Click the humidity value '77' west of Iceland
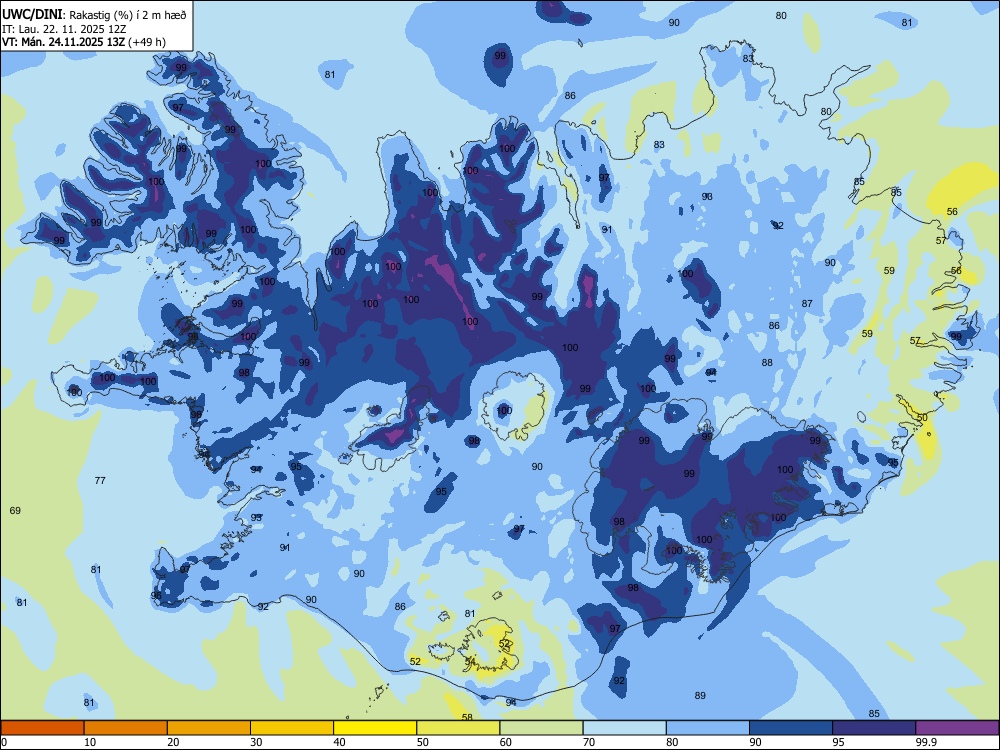The width and height of the screenshot is (1000, 750). point(99,480)
